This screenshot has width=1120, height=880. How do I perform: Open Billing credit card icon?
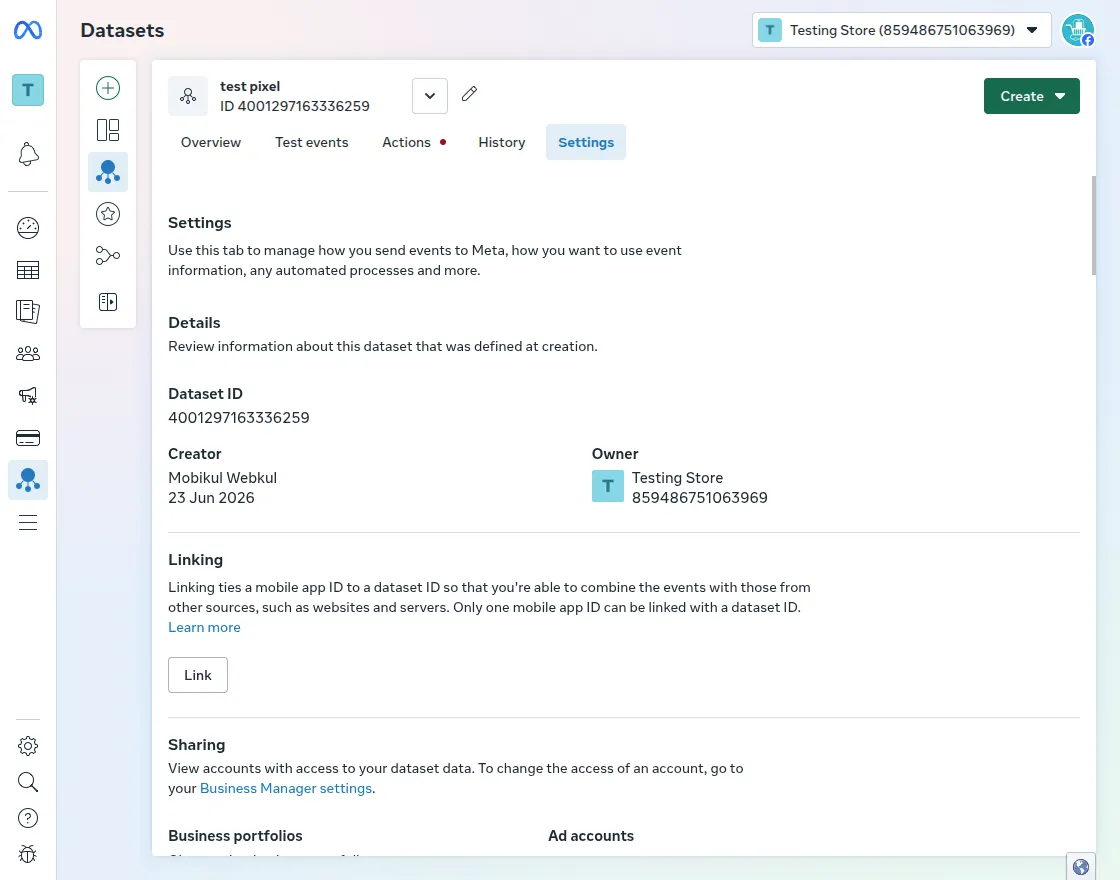[x=28, y=438]
